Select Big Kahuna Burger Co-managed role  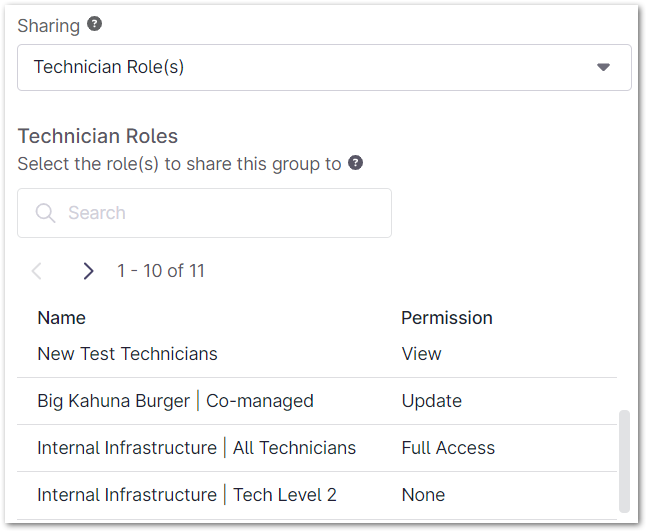(175, 401)
